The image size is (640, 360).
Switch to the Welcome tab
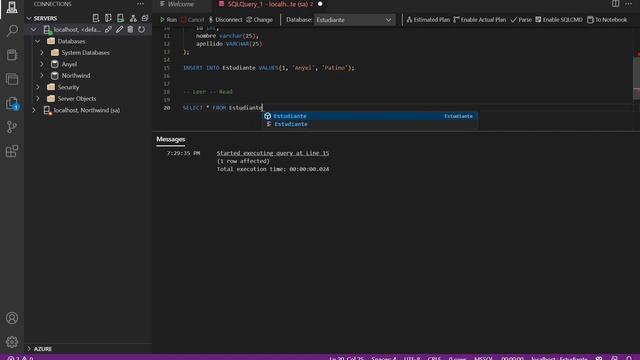181,4
